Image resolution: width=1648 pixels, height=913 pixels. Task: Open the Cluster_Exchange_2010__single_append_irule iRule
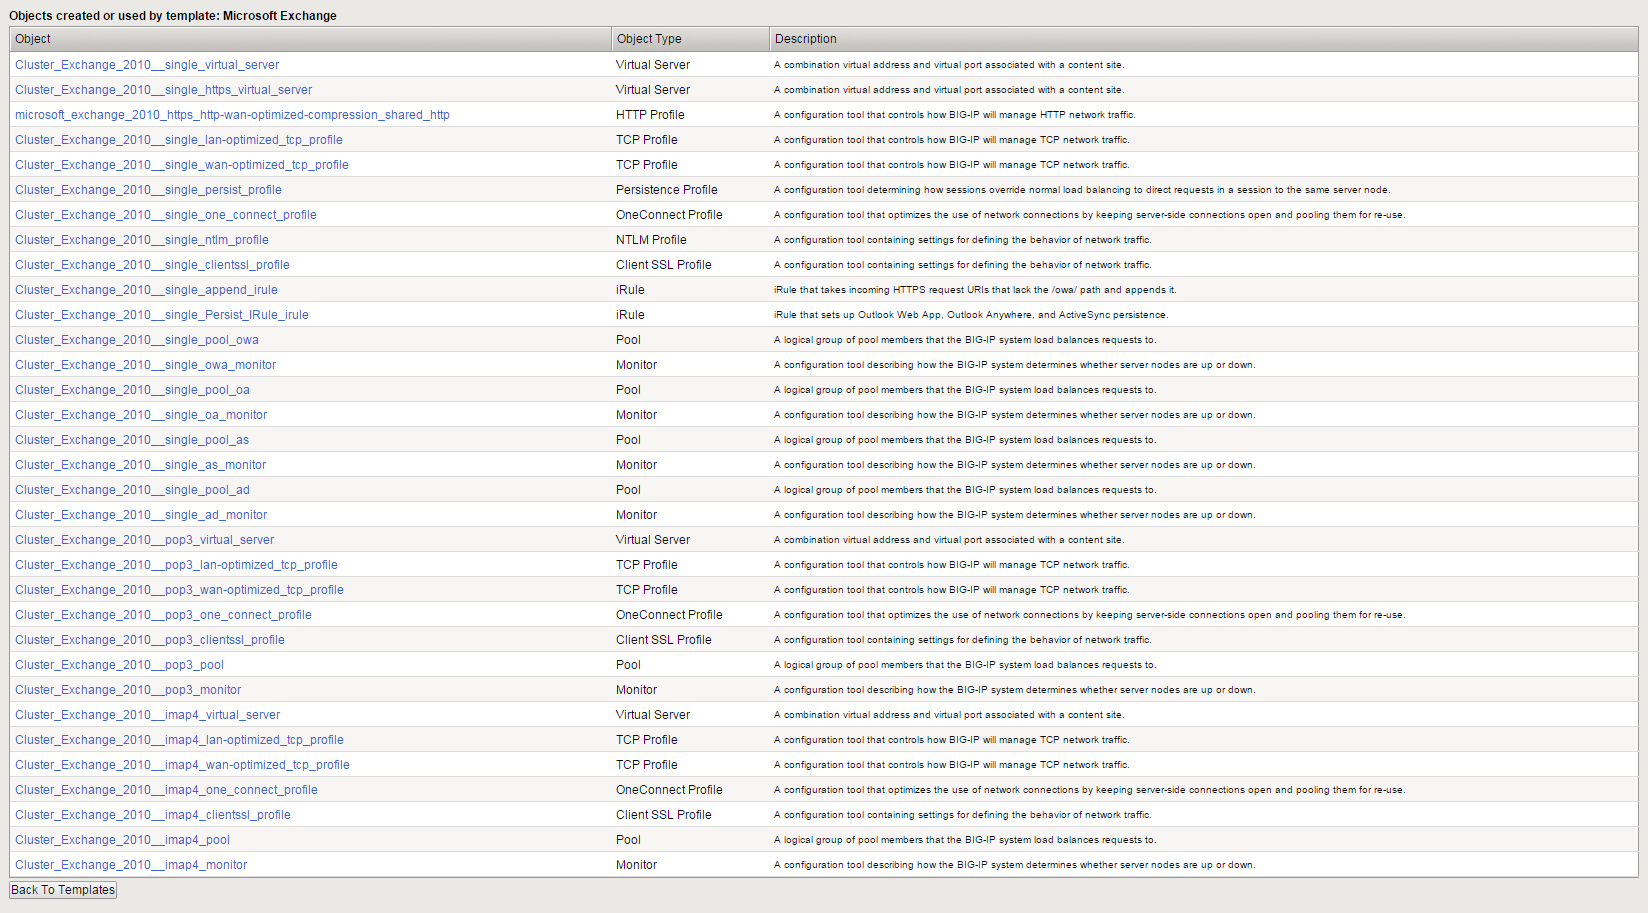pyautogui.click(x=145, y=289)
